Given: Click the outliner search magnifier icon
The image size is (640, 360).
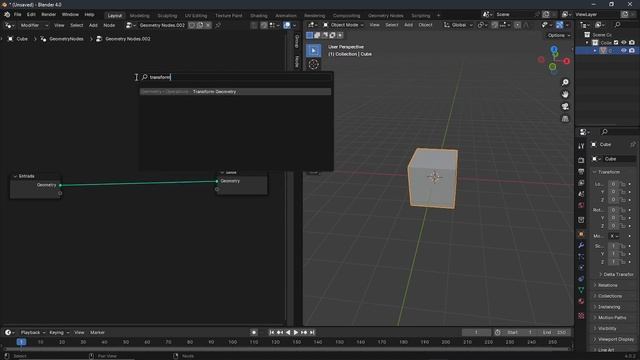Looking at the screenshot, I should (618, 25).
